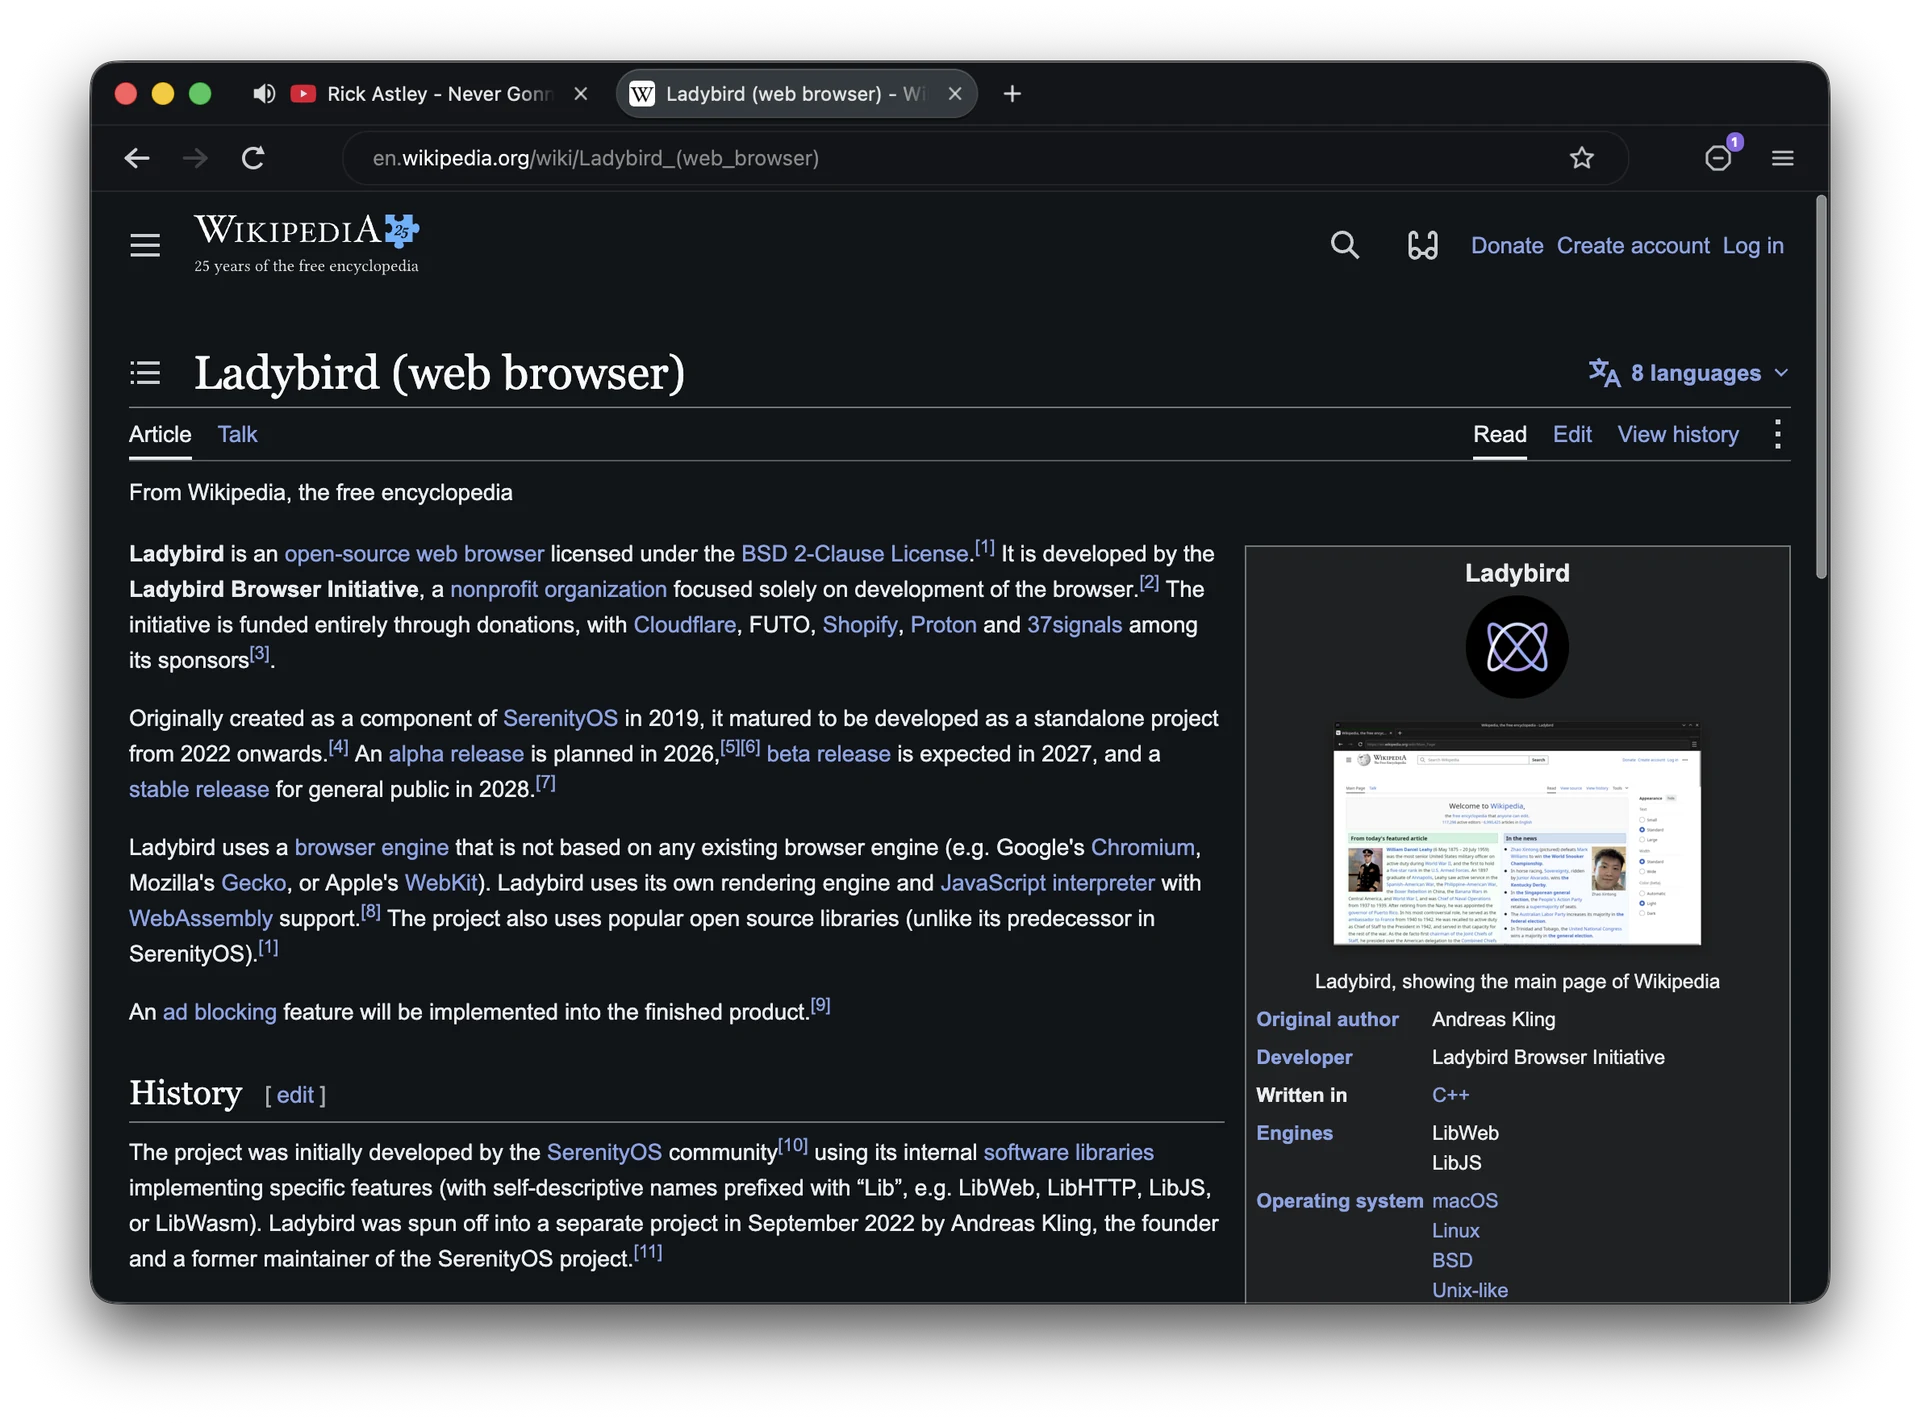Open the SerenityOS link in second paragraph
Screen dimensions: 1920x1423
pos(560,718)
